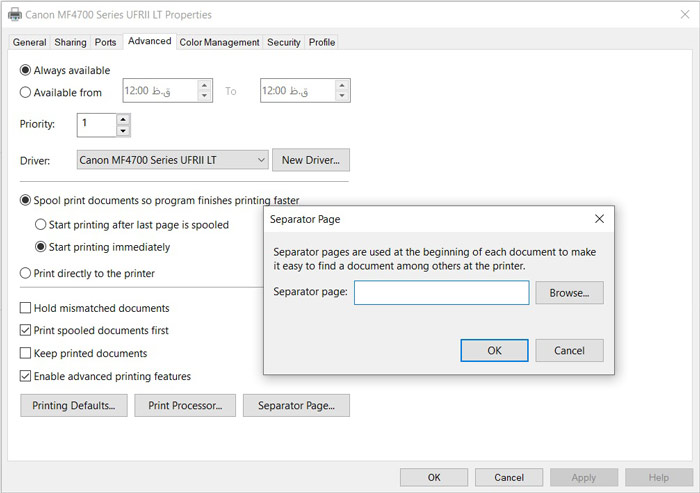
Task: Uncheck Print spooled documents first
Action: click(x=25, y=330)
